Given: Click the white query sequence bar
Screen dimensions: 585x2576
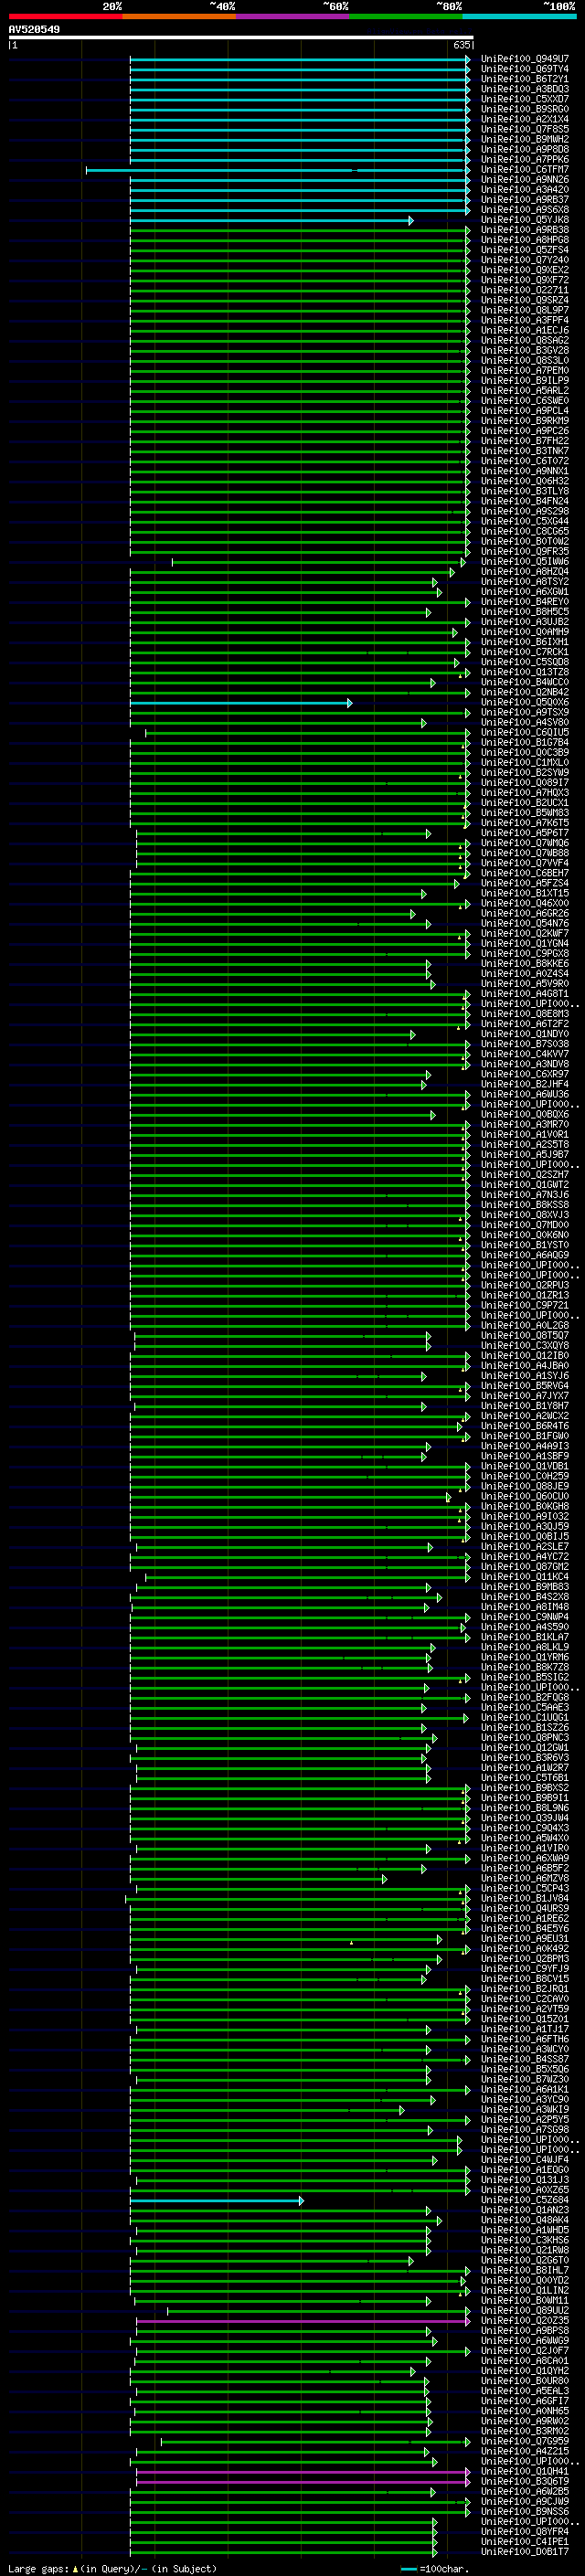Looking at the screenshot, I should [241, 37].
